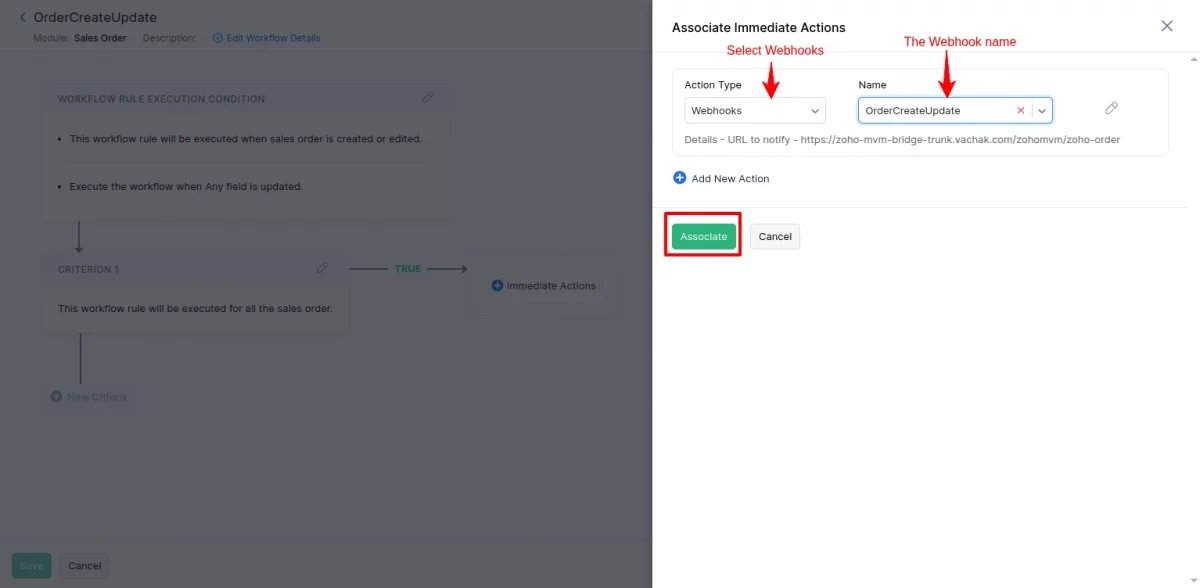Screen dimensions: 1200x588
Task: Edit Criterion 1 pencil icon
Action: (x=322, y=268)
